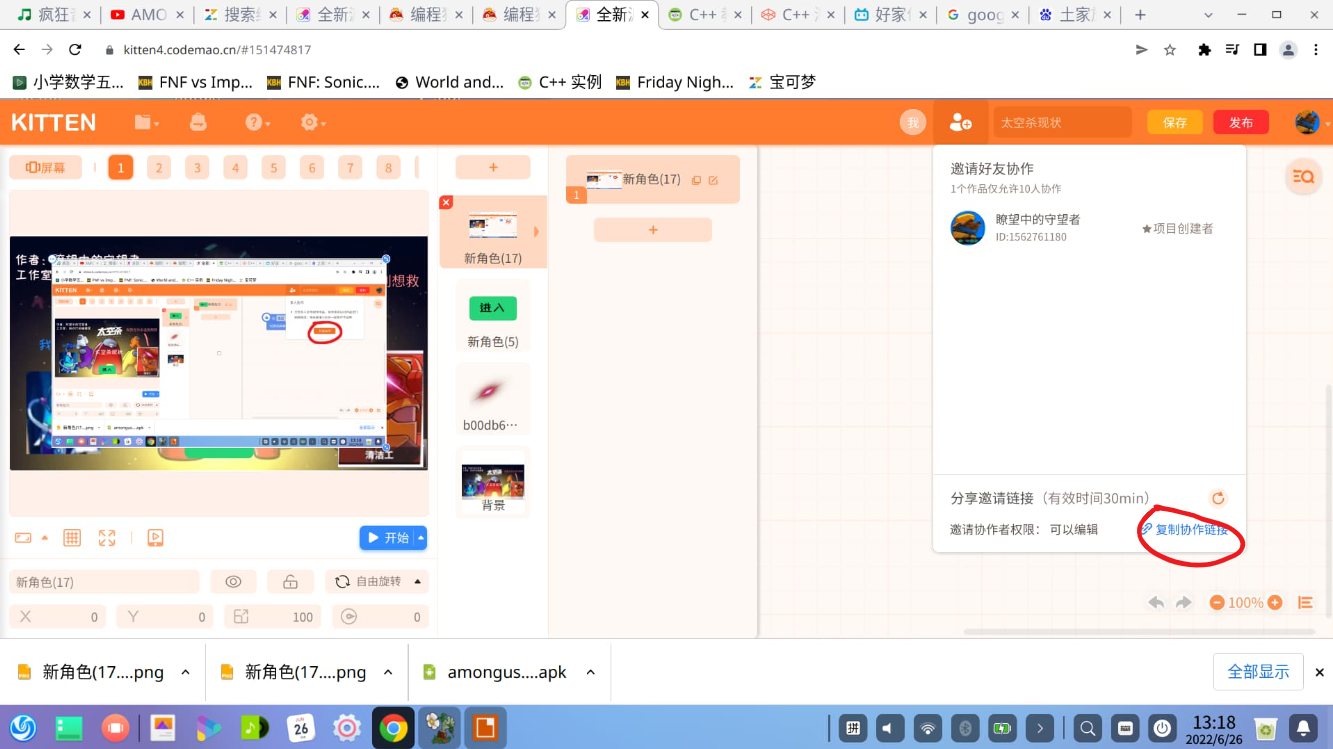The width and height of the screenshot is (1333, 749).
Task: Click the Chrome extensions puzzle icon
Action: 1204,50
